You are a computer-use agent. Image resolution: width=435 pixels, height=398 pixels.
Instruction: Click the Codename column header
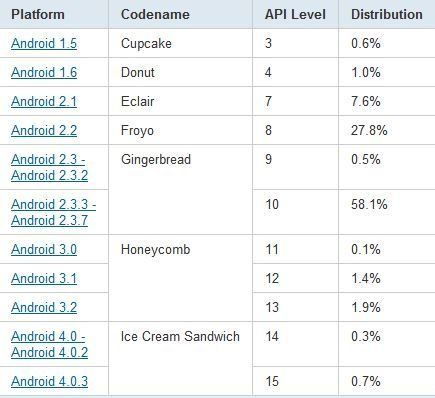(x=155, y=14)
